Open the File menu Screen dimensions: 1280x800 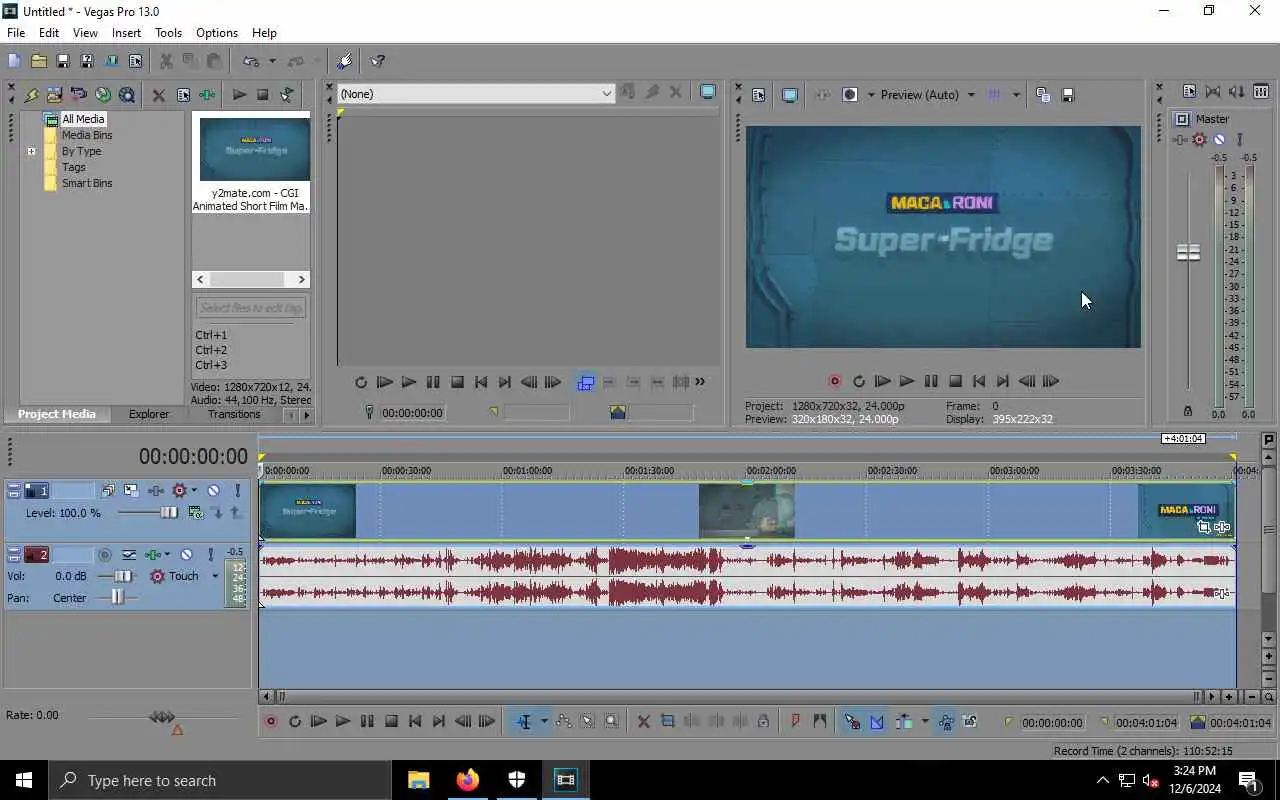pyautogui.click(x=16, y=33)
